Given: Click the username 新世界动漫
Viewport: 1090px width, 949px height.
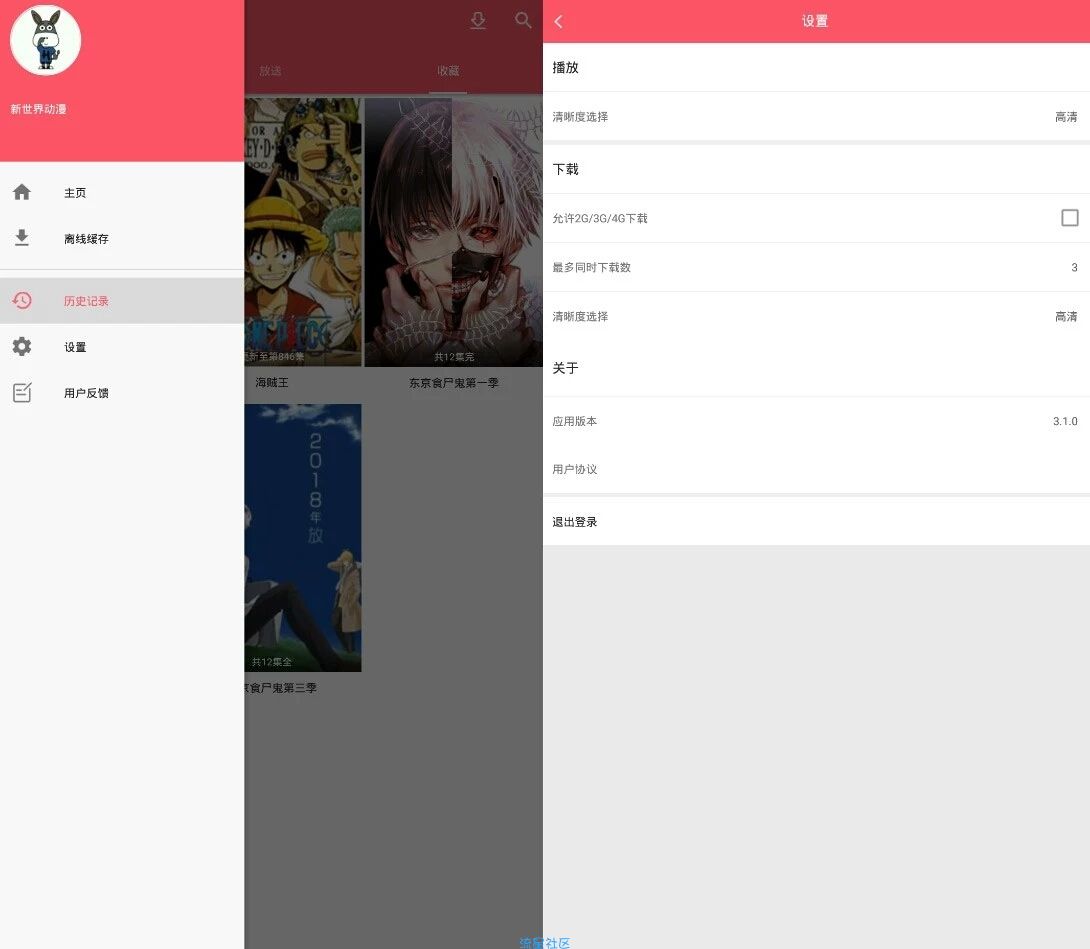Looking at the screenshot, I should pos(38,109).
